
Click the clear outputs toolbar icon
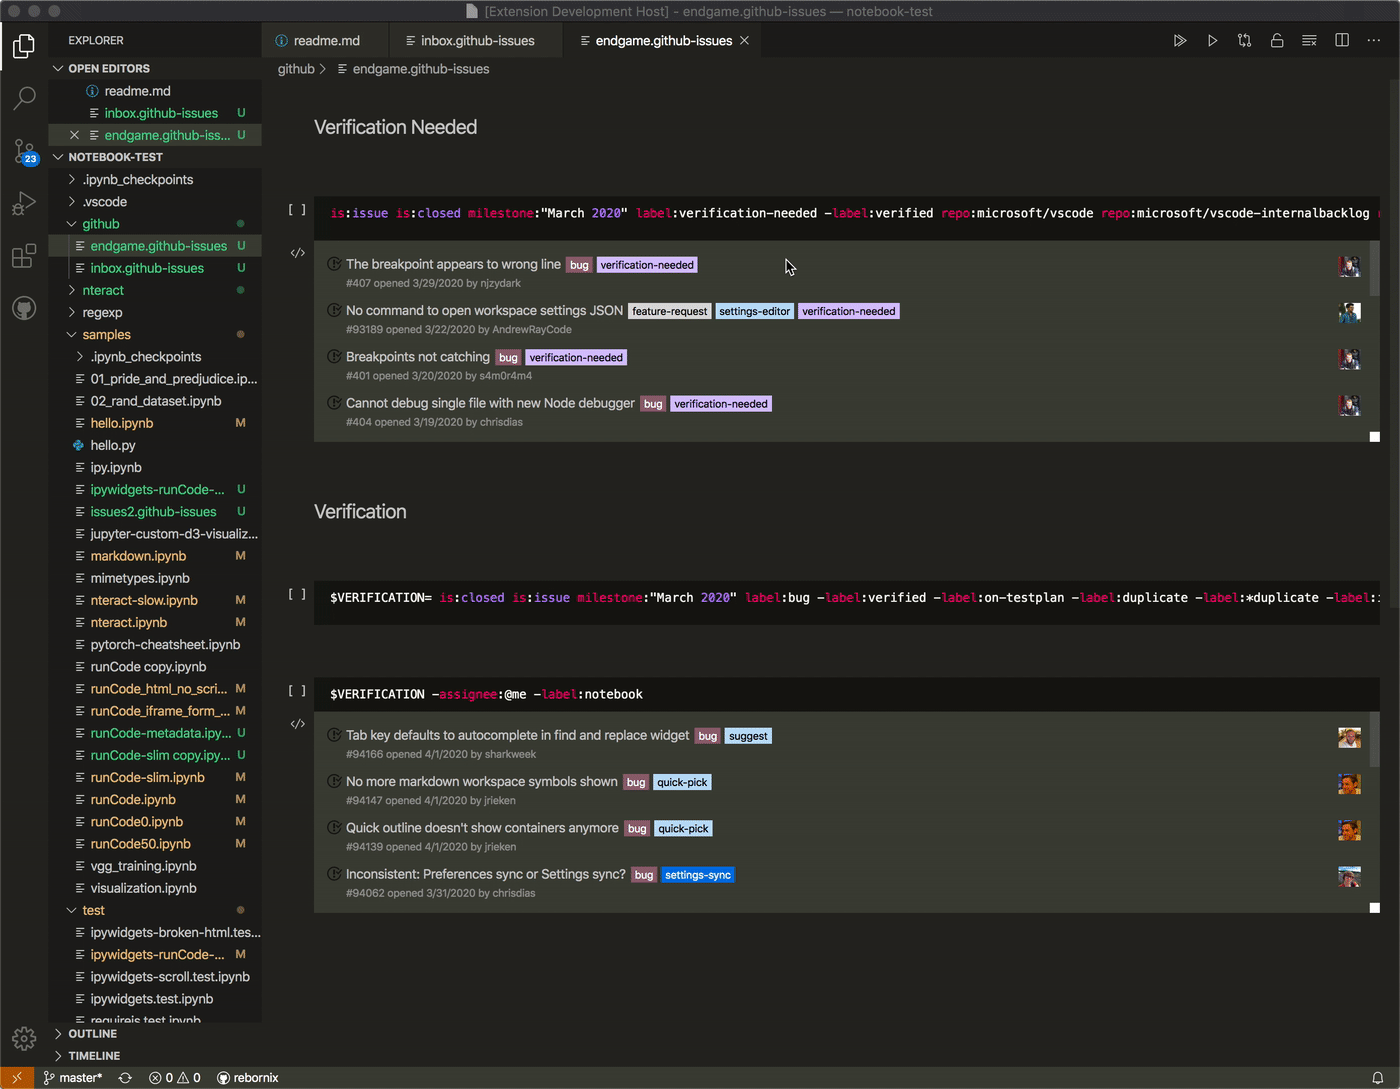pyautogui.click(x=1309, y=41)
